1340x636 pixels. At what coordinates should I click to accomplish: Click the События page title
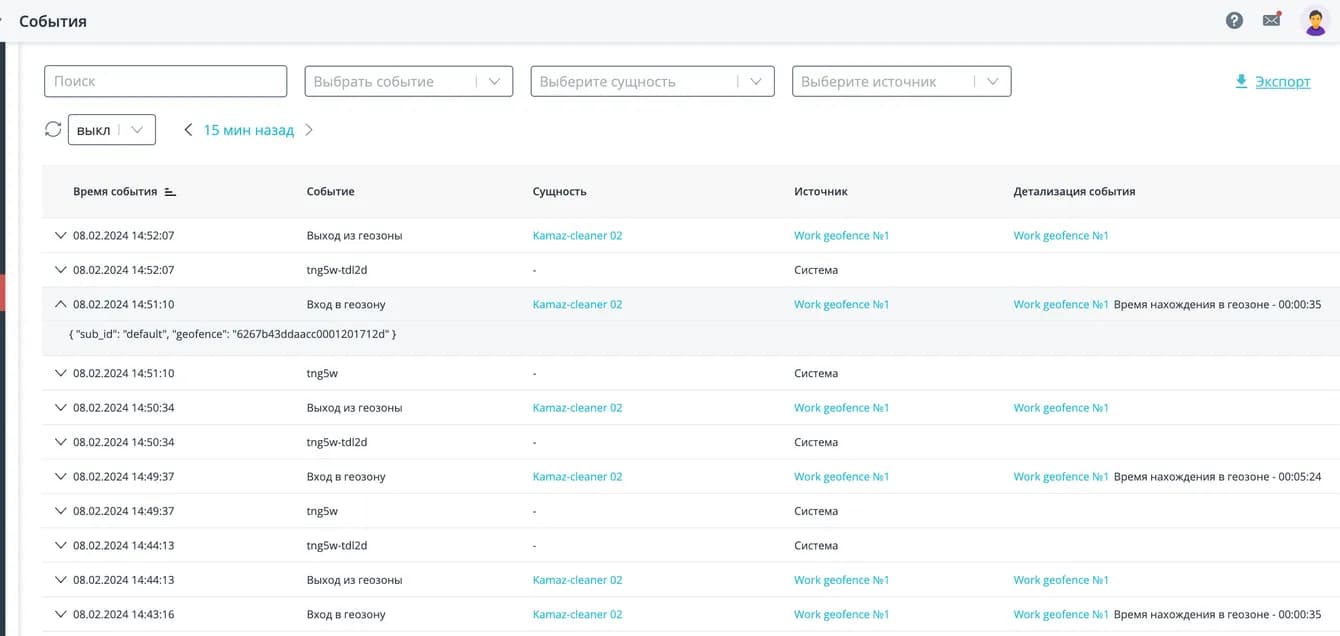click(x=53, y=20)
